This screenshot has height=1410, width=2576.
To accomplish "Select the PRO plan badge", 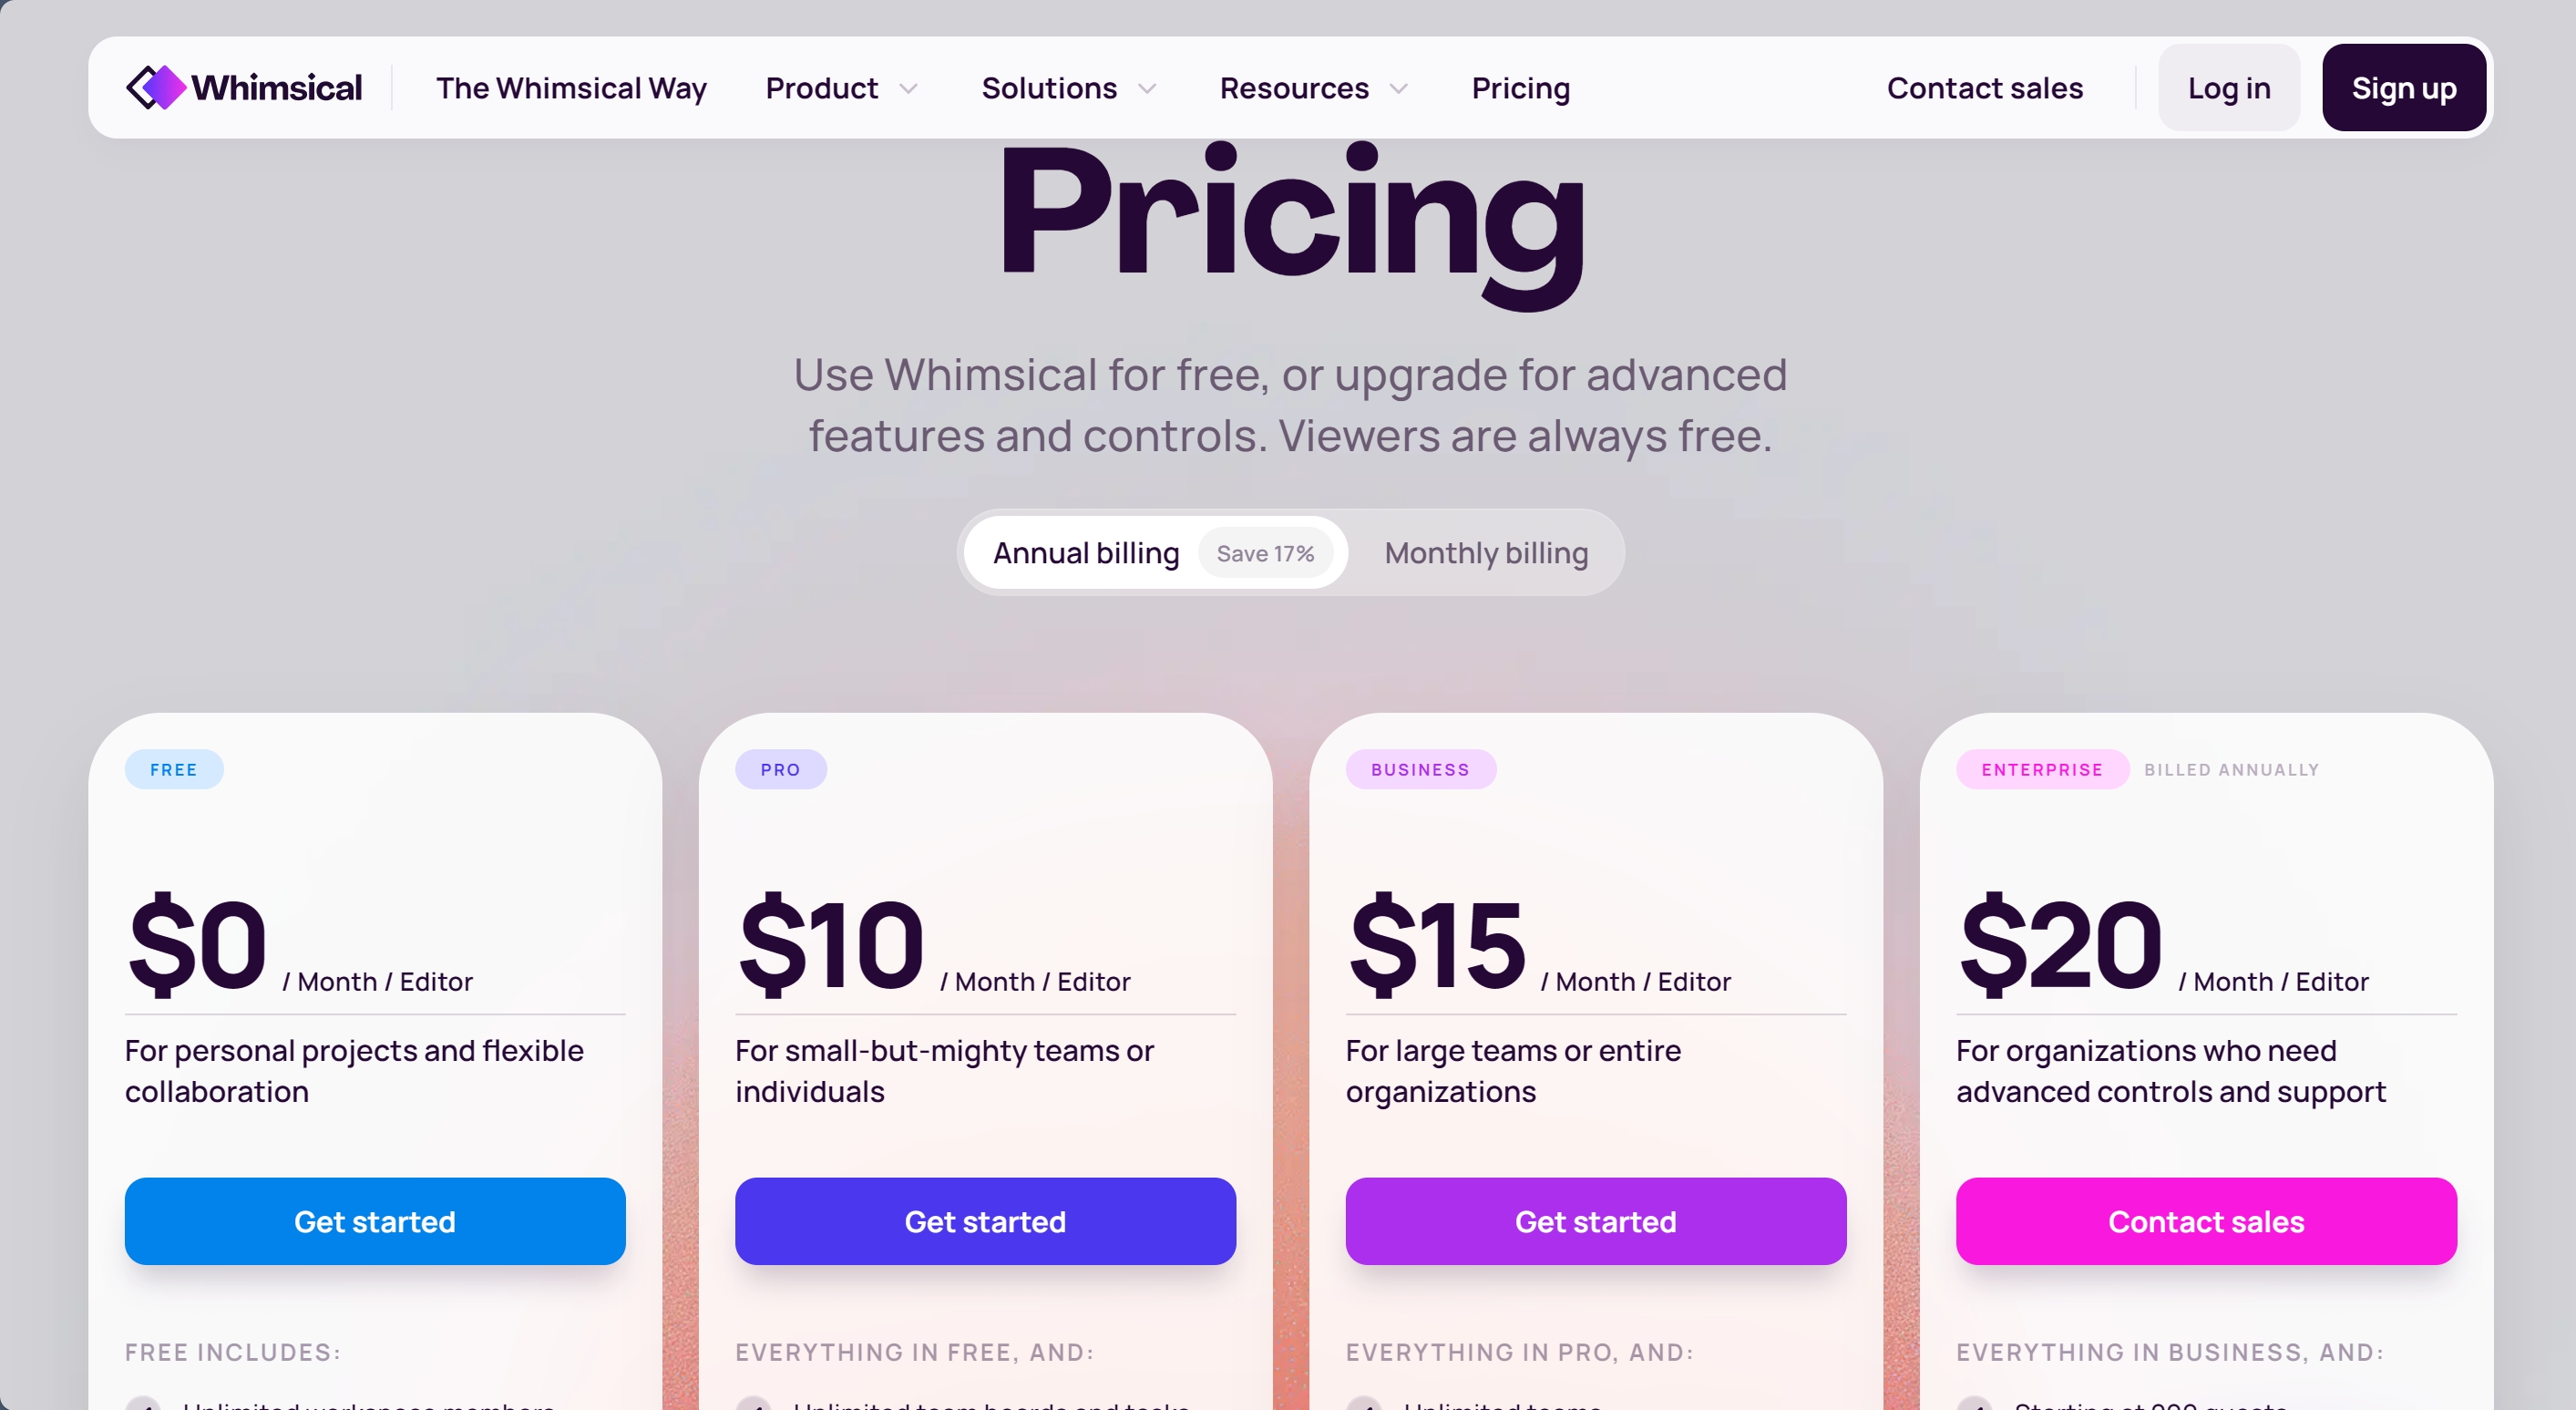I will [781, 769].
